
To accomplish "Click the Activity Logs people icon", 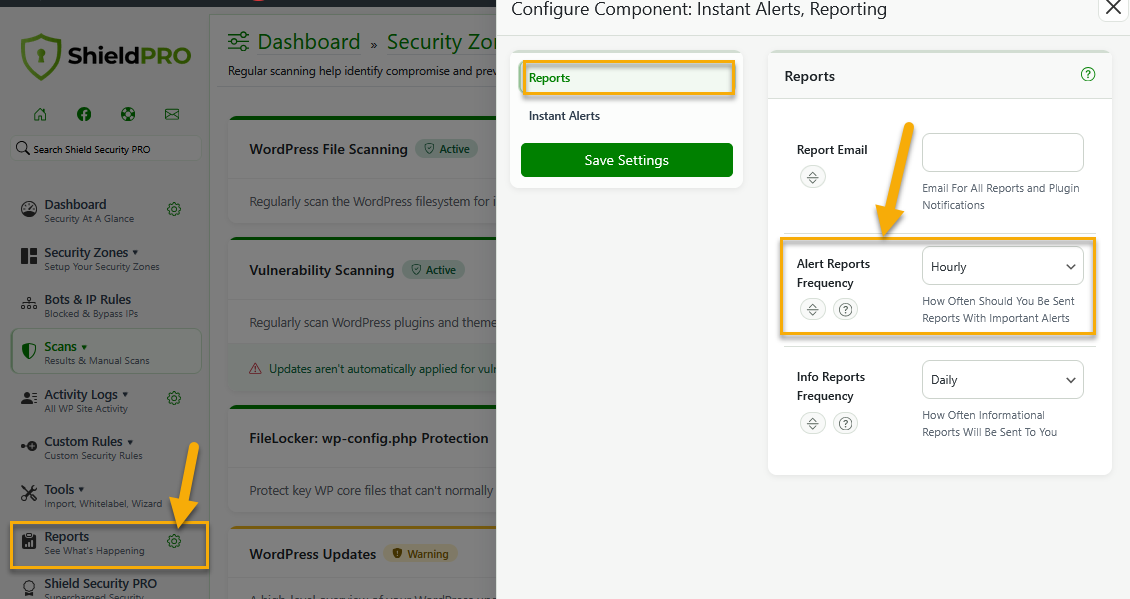I will (x=29, y=398).
